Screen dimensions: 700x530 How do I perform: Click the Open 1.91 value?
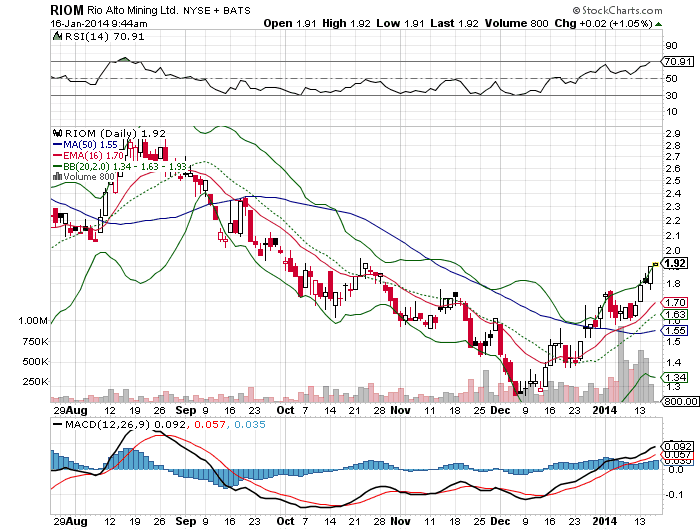(290, 24)
